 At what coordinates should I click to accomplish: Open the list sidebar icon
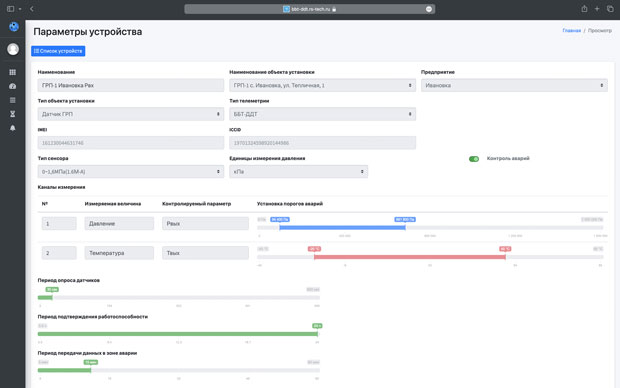[x=13, y=100]
